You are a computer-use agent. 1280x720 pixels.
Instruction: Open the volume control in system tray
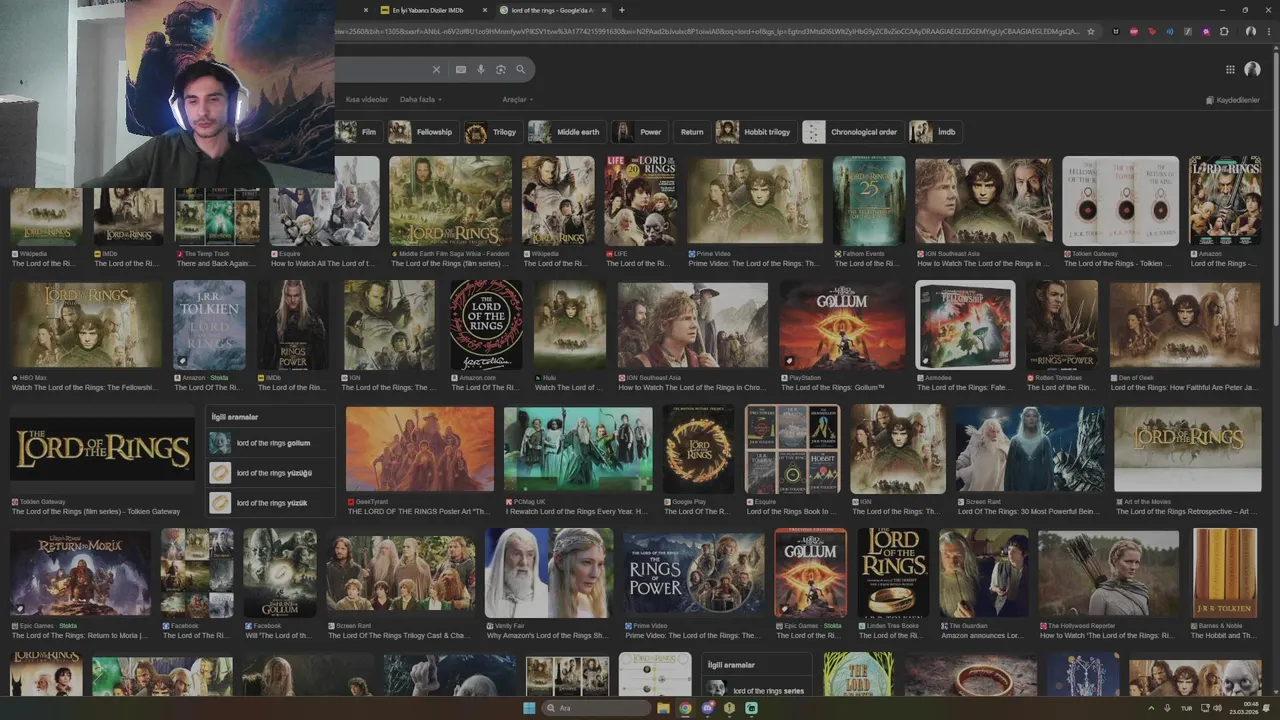coord(1217,708)
